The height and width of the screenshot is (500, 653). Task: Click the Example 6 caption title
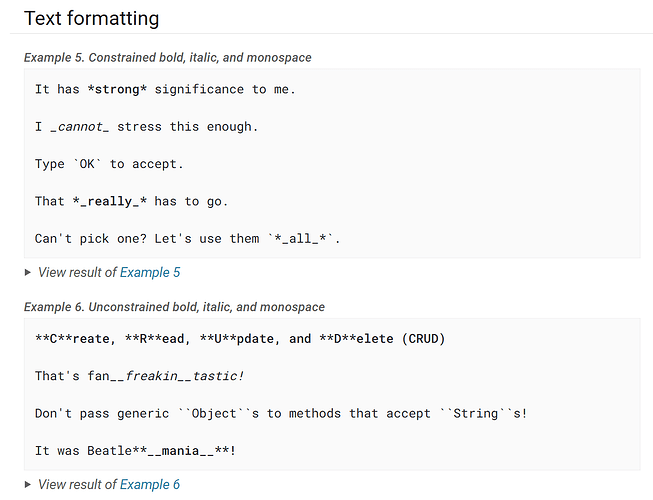(x=174, y=307)
